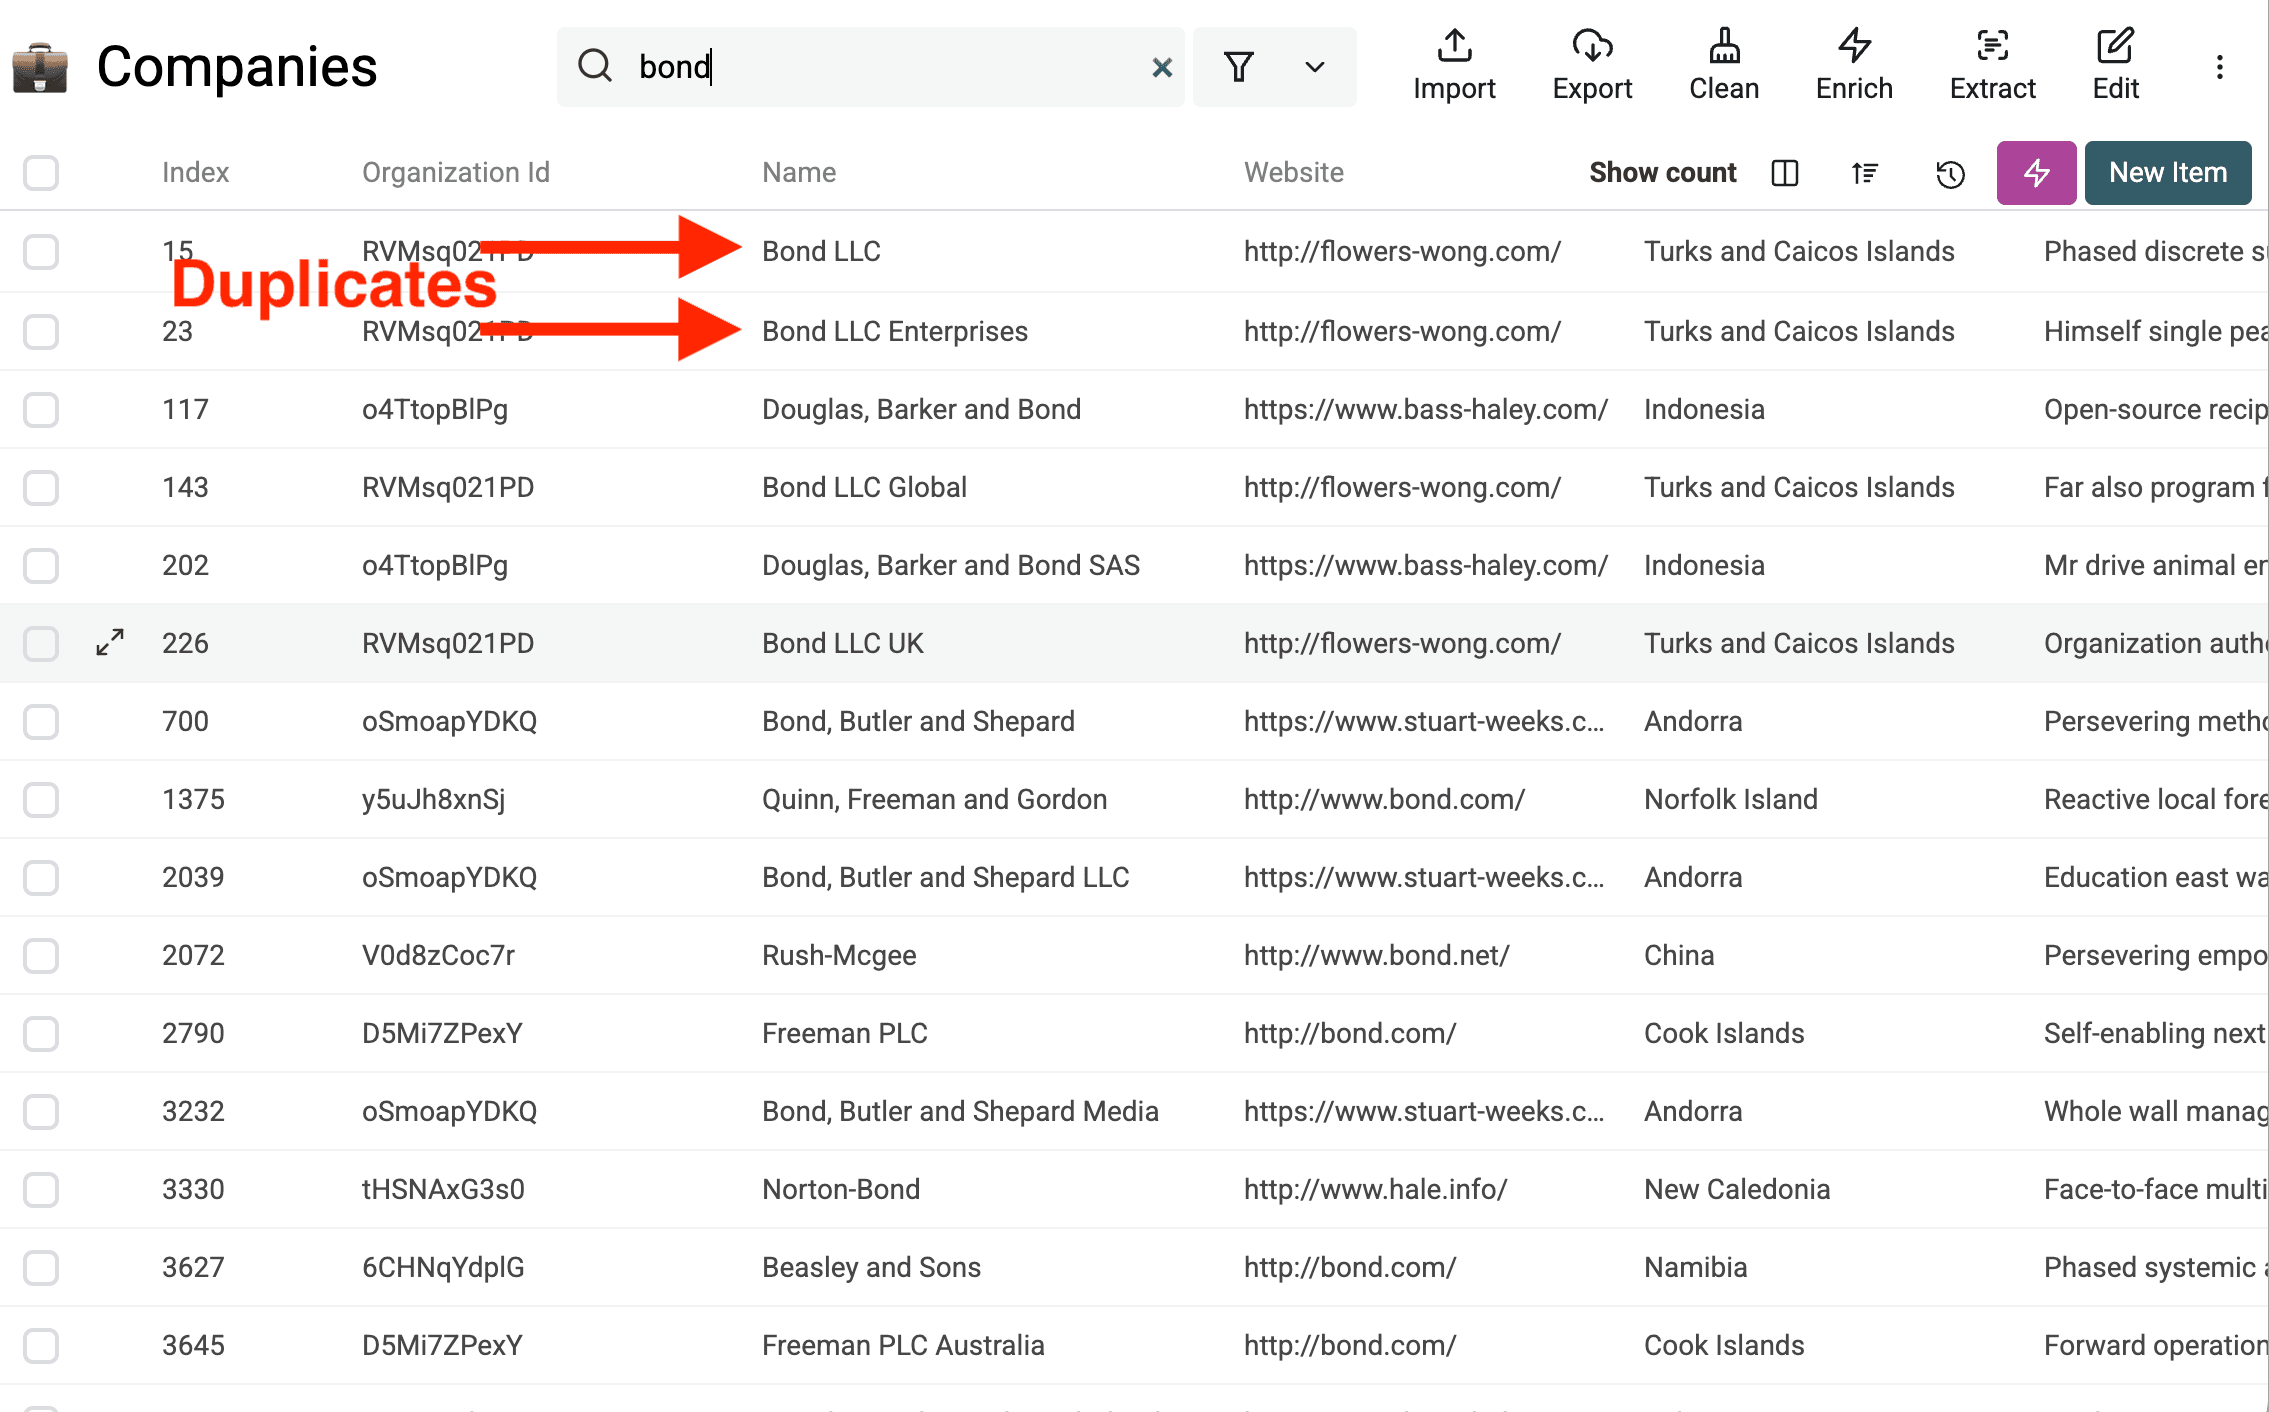
Task: Open version history via clock icon
Action: pyautogui.click(x=1949, y=173)
